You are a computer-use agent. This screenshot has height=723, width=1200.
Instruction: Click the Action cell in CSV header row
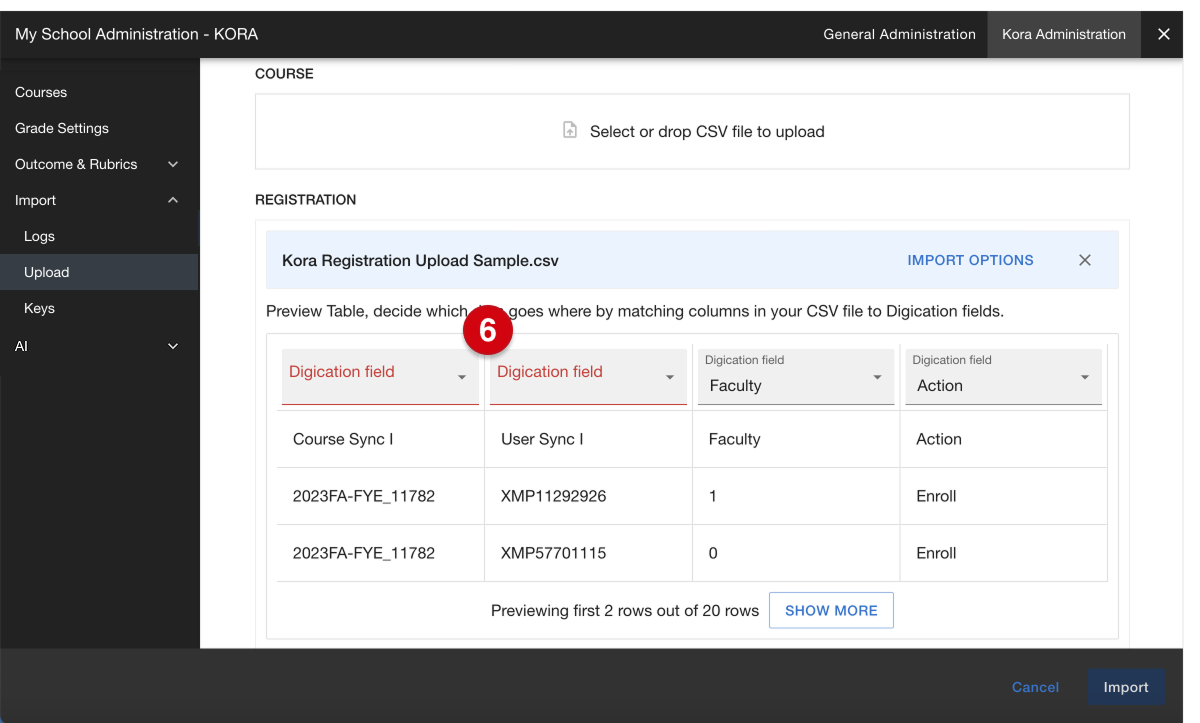coord(1004,439)
